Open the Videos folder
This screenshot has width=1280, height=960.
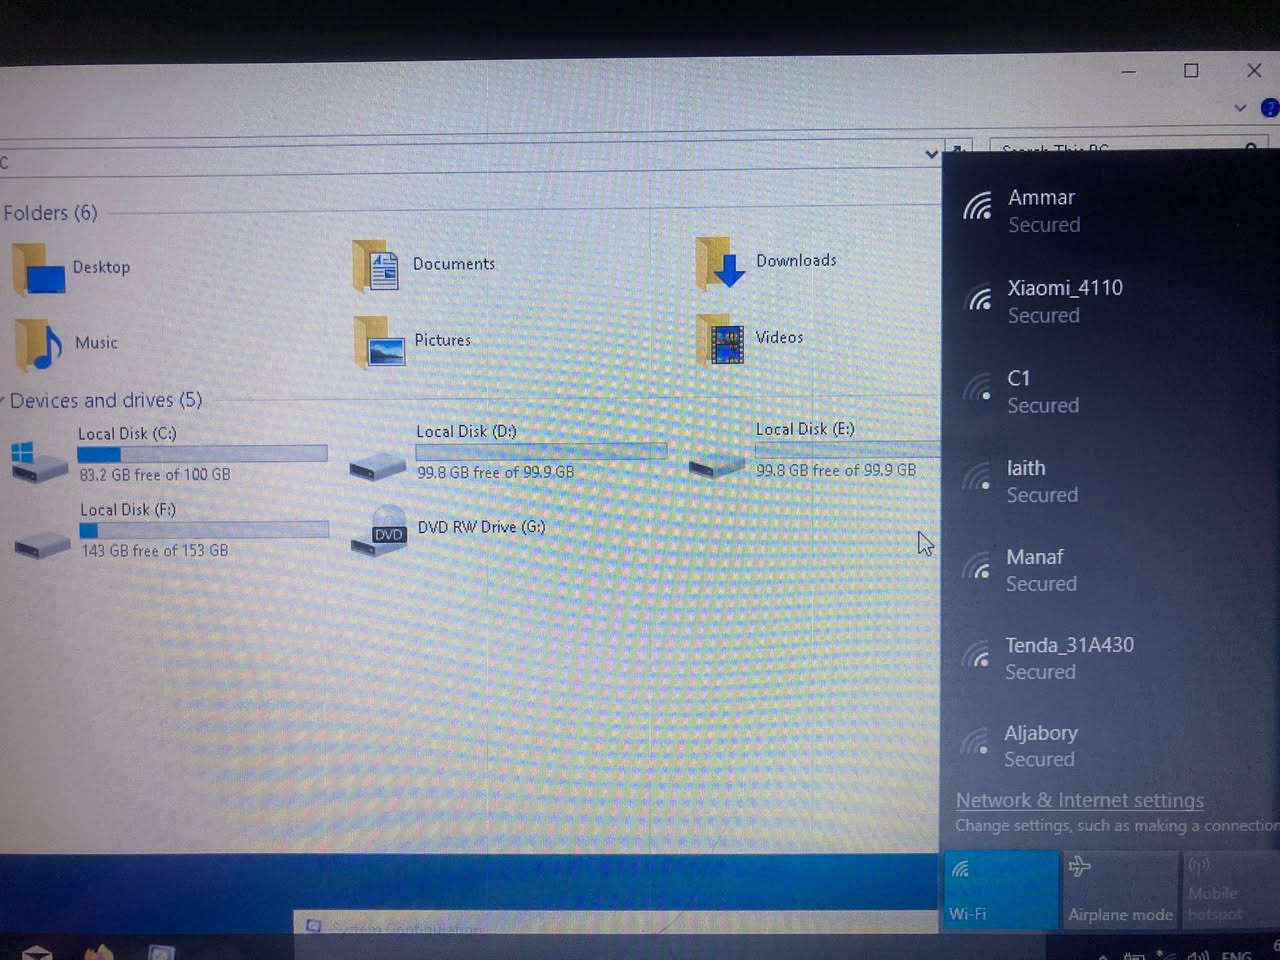click(x=750, y=338)
